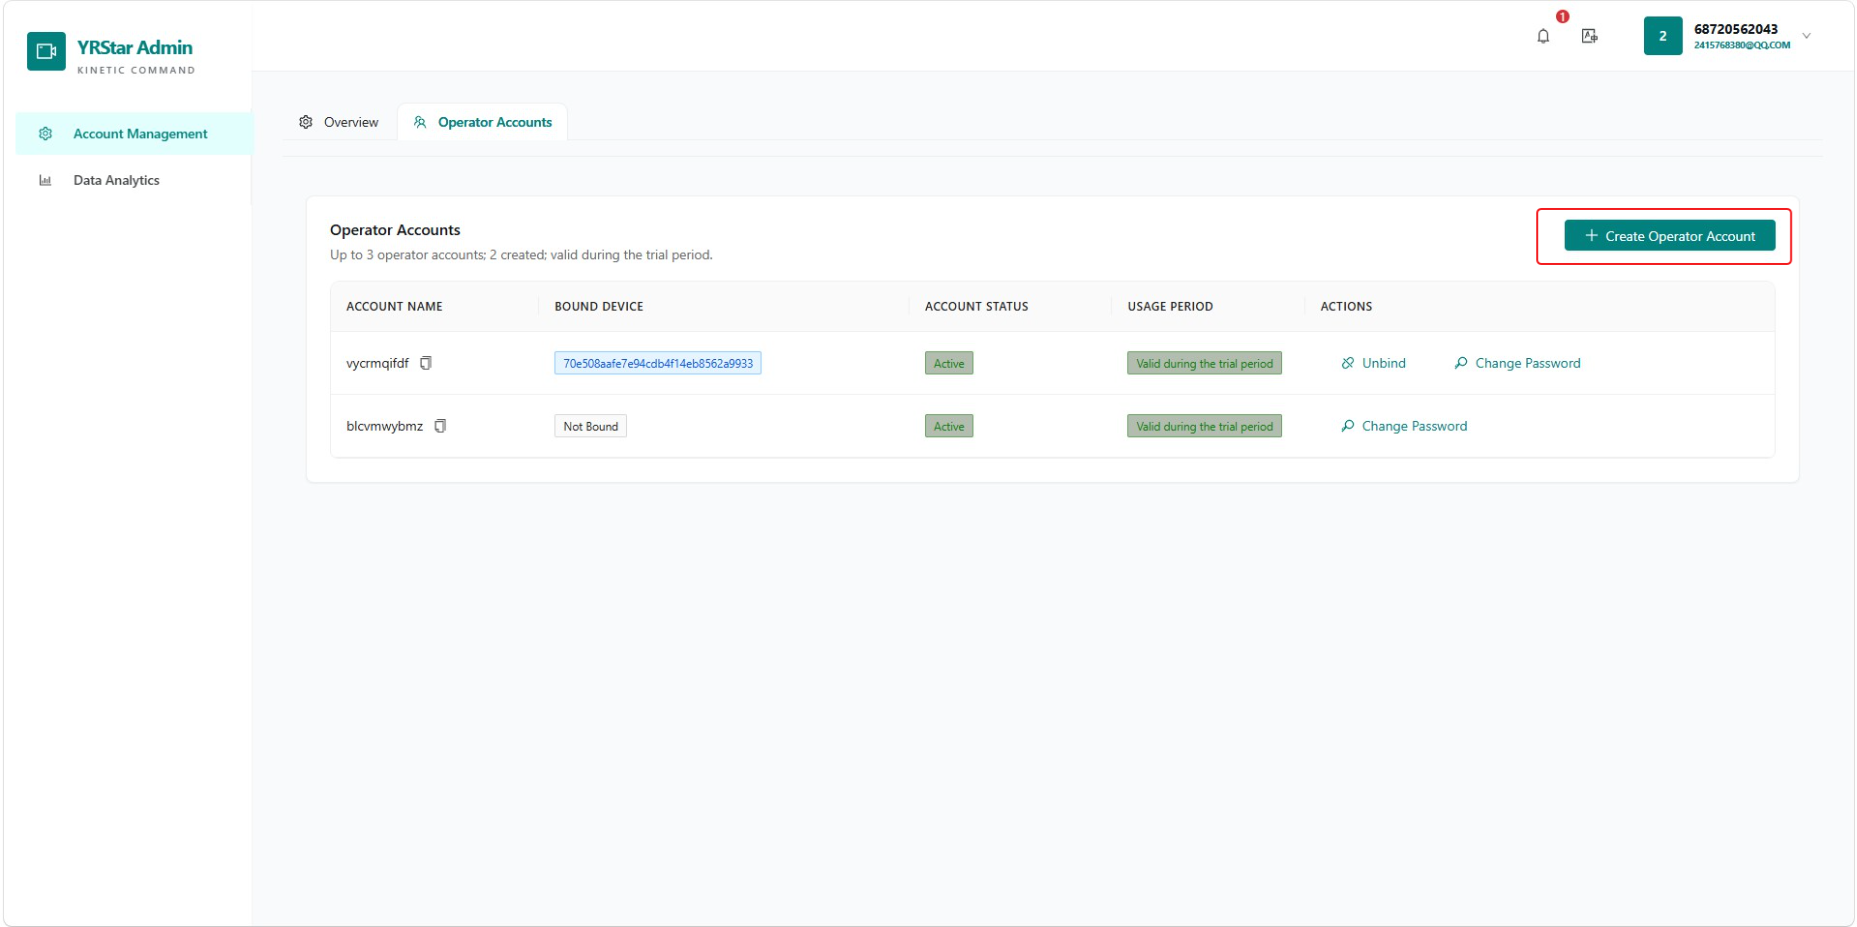Image resolution: width=1857 pixels, height=927 pixels.
Task: Click the user avatar square labeled 2
Action: [1663, 36]
